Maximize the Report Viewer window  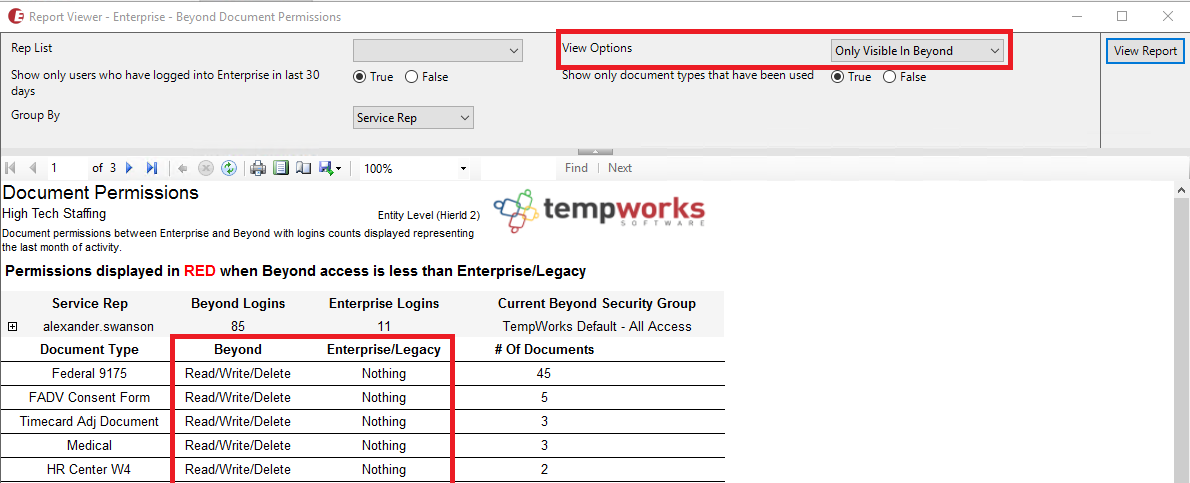[1122, 16]
